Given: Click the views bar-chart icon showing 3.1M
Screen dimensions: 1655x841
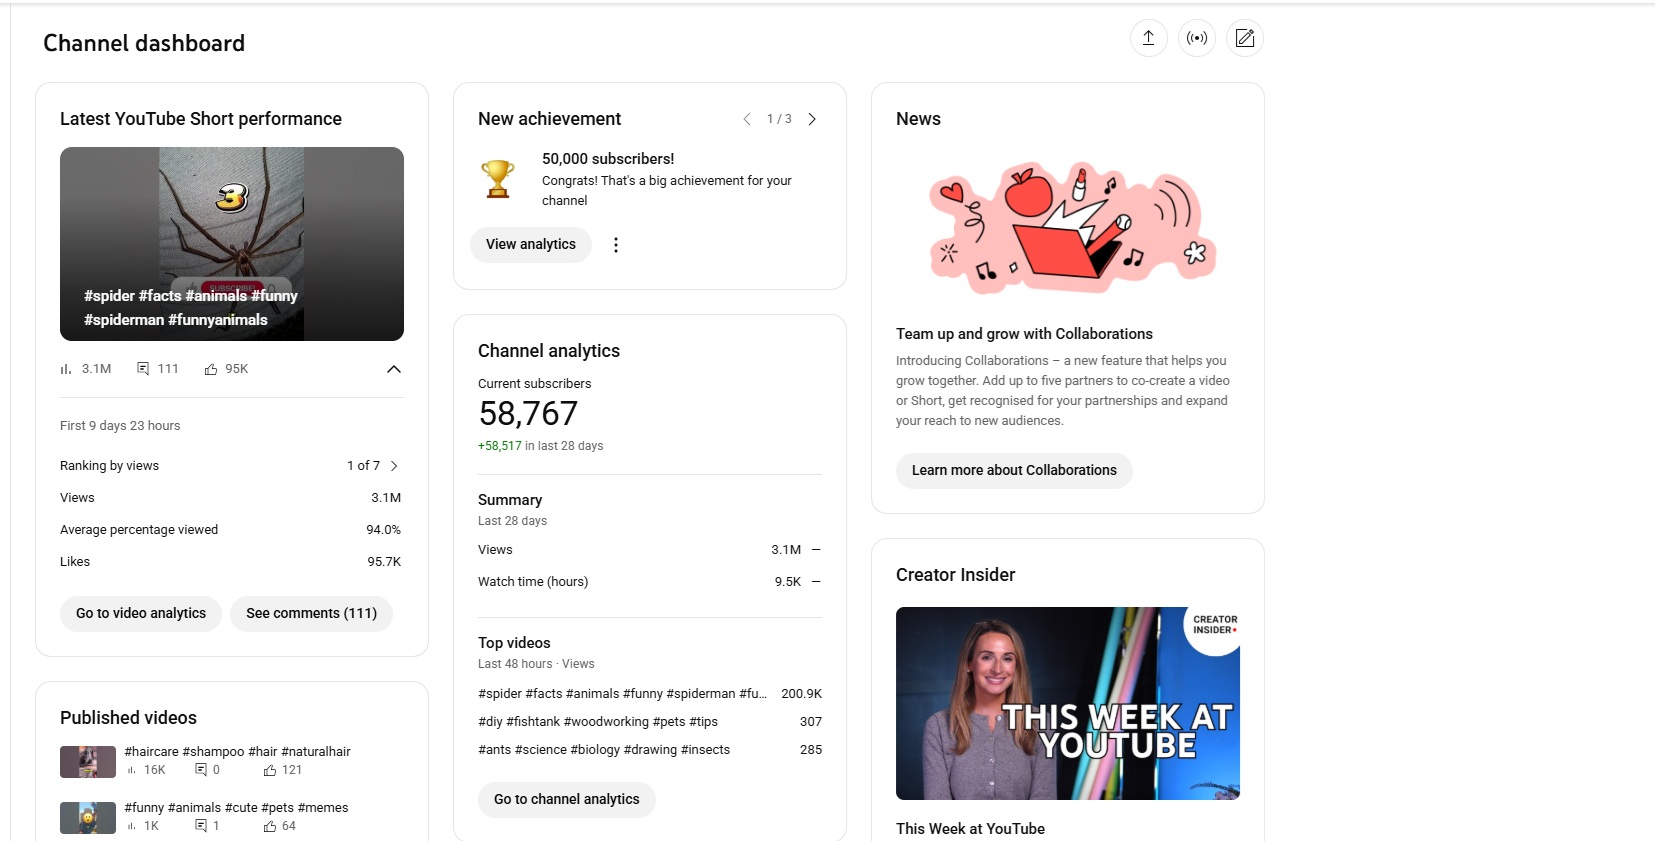Looking at the screenshot, I should [x=66, y=369].
